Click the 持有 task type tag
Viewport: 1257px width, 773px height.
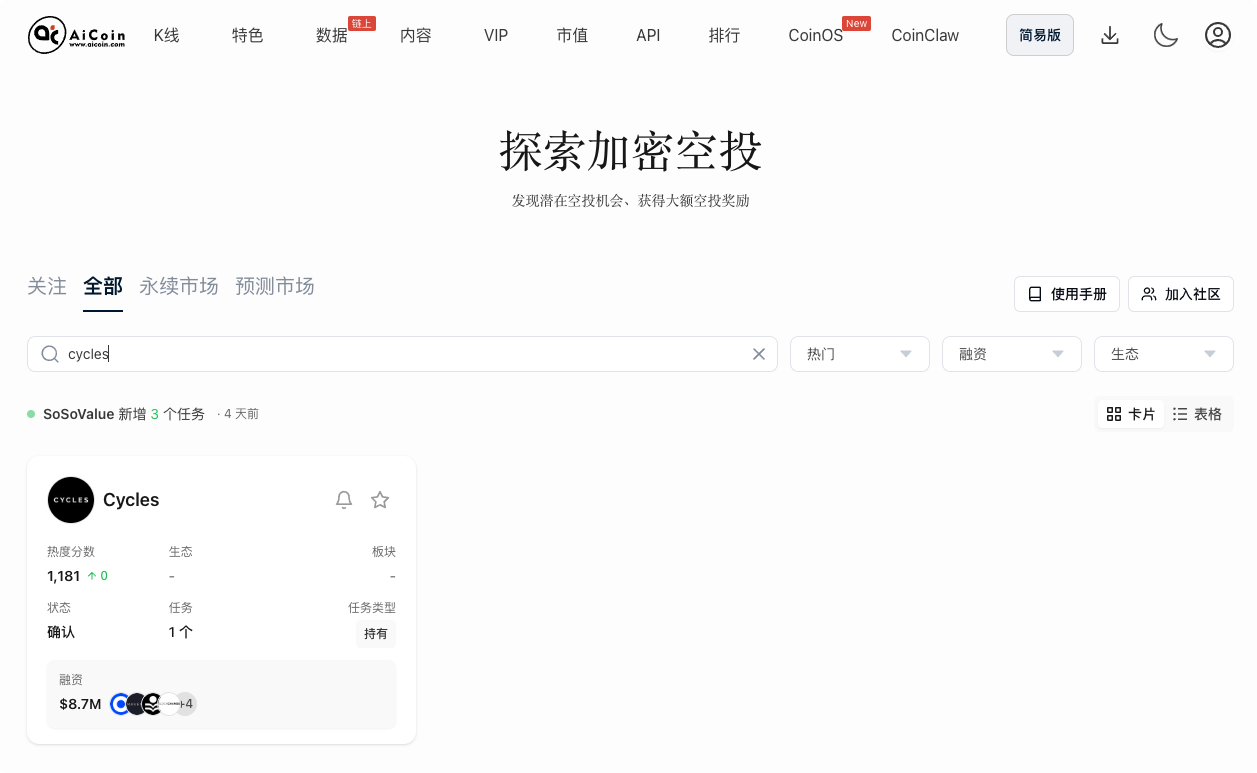click(376, 634)
